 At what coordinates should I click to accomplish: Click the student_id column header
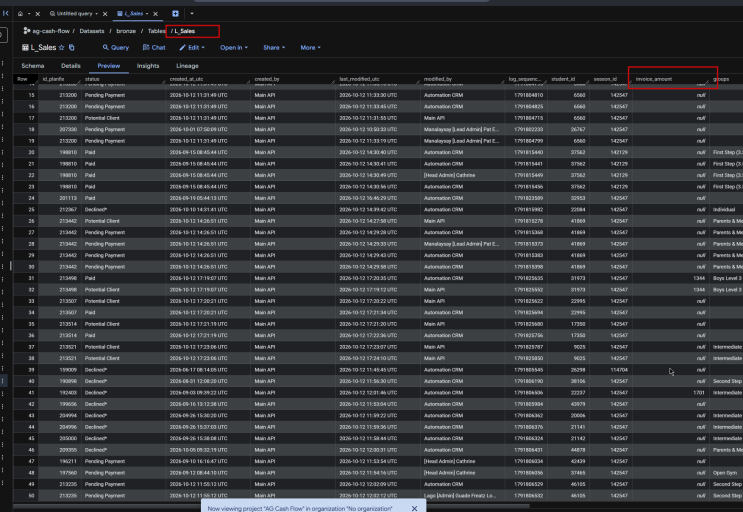(x=569, y=79)
